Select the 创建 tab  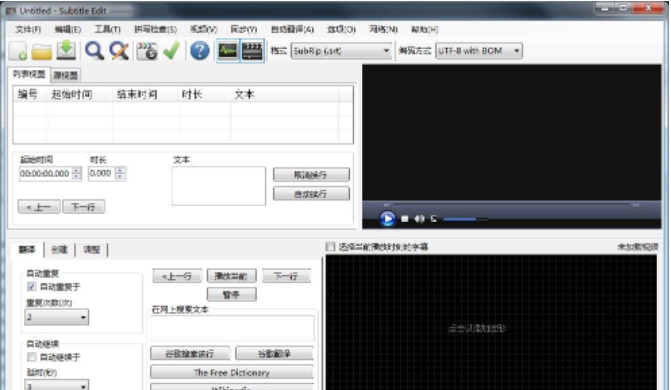tap(59, 250)
